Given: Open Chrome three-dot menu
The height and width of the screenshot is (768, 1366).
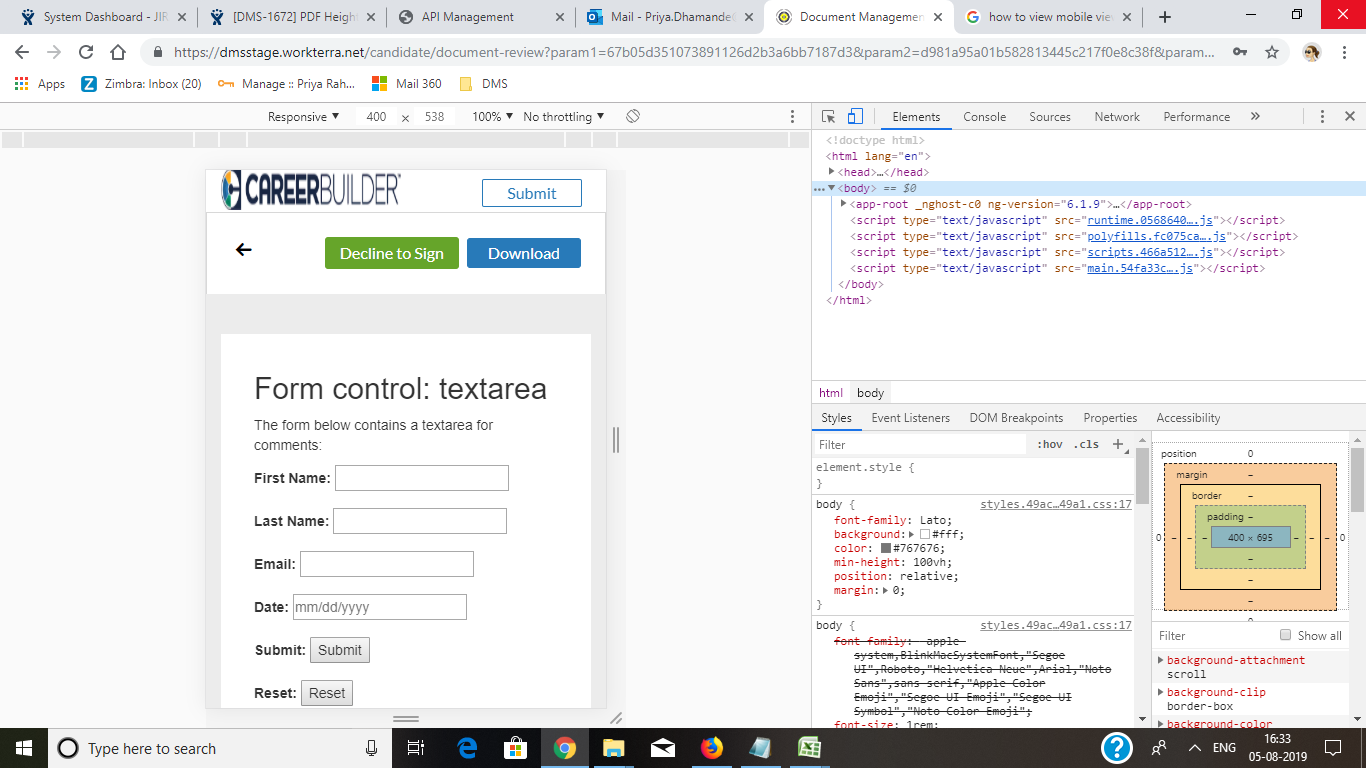Looking at the screenshot, I should pyautogui.click(x=1345, y=52).
